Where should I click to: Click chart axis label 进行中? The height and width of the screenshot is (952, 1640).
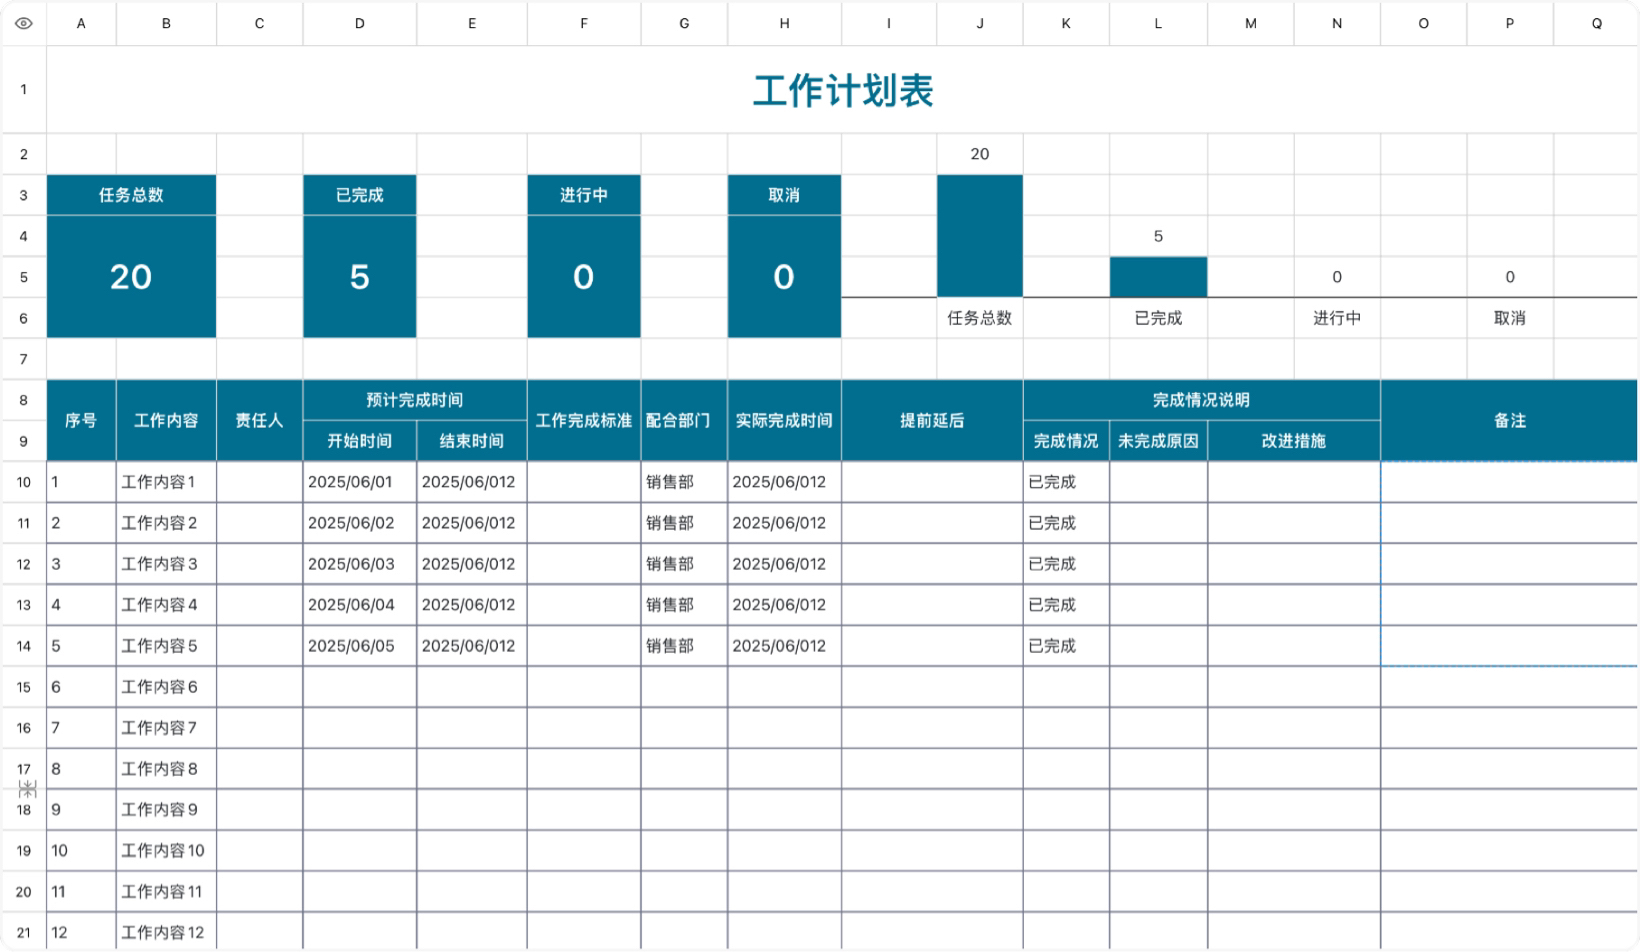[x=1337, y=318]
